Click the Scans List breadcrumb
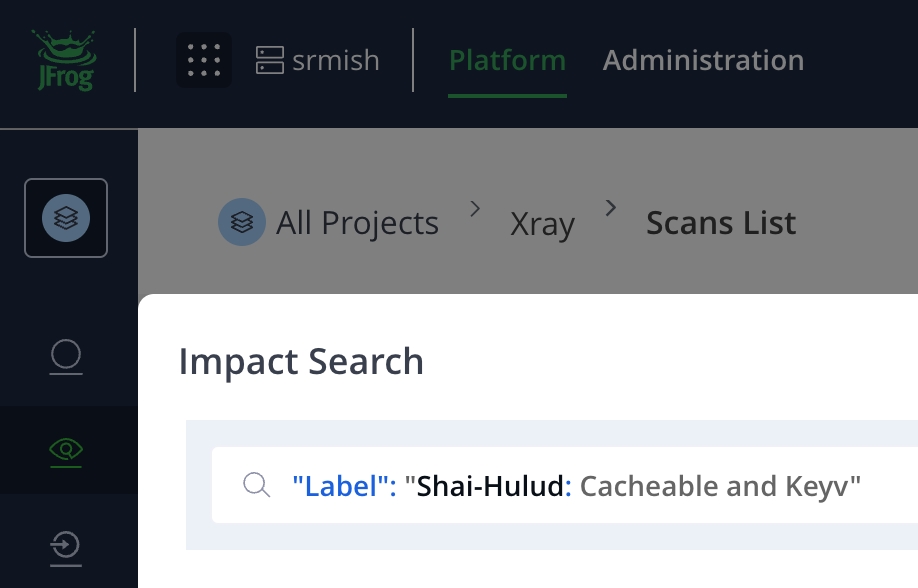Image resolution: width=918 pixels, height=588 pixels. [x=721, y=223]
